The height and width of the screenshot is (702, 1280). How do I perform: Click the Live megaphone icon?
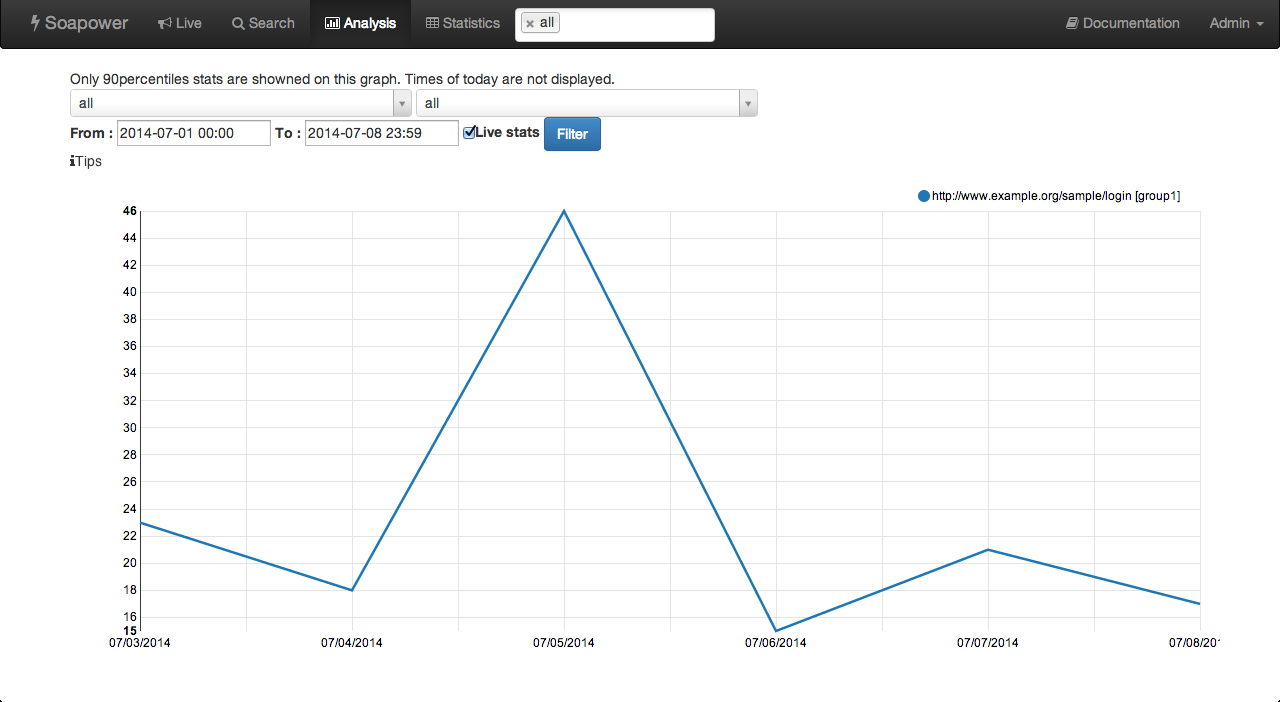(x=165, y=23)
